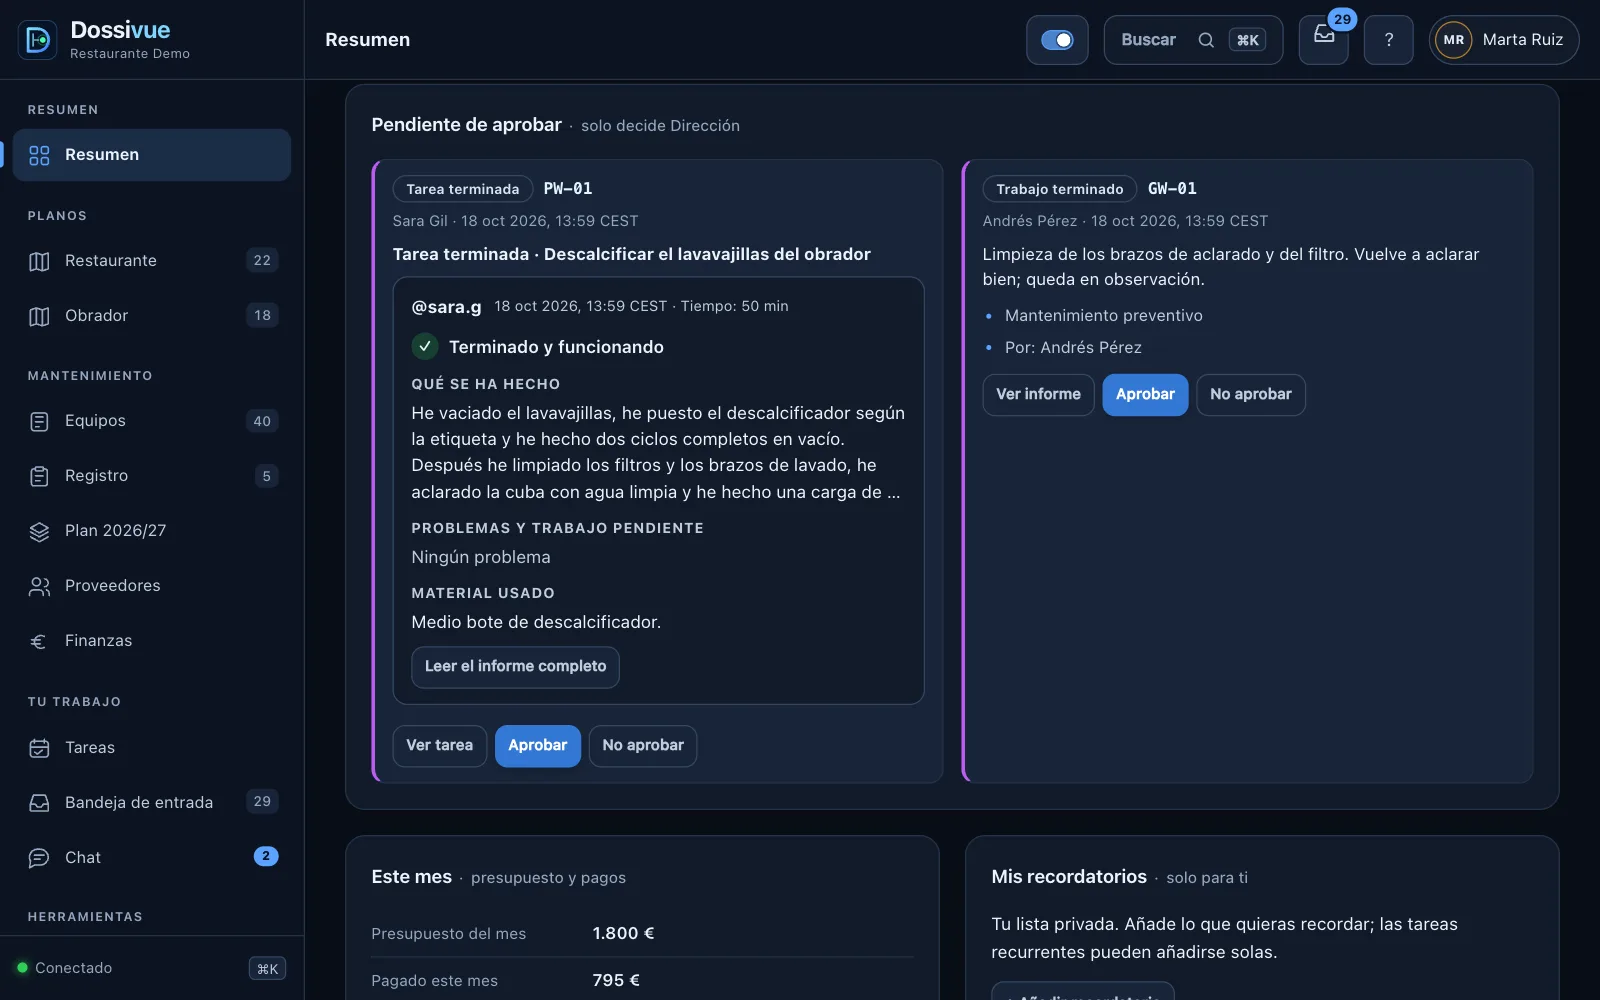Click Leer el informe completo button
The width and height of the screenshot is (1600, 1000).
(x=515, y=667)
